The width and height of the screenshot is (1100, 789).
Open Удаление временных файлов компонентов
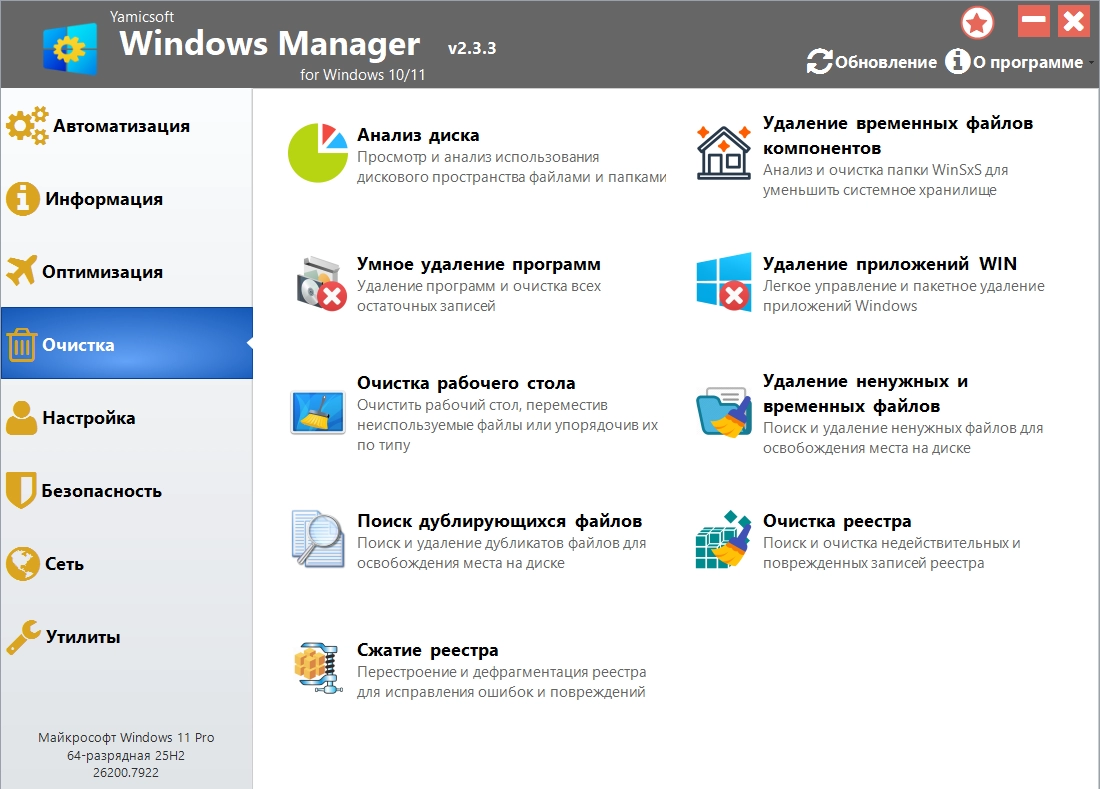click(x=898, y=135)
